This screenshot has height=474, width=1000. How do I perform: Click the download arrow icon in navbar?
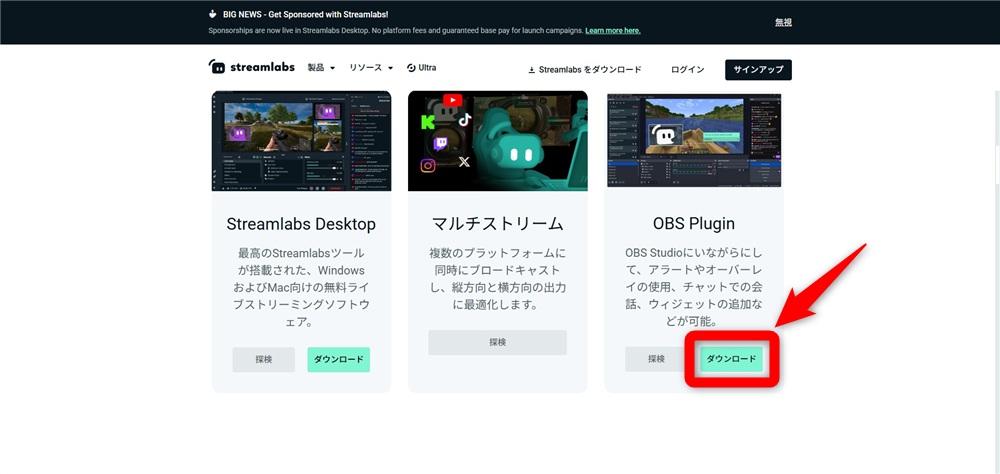[x=531, y=70]
